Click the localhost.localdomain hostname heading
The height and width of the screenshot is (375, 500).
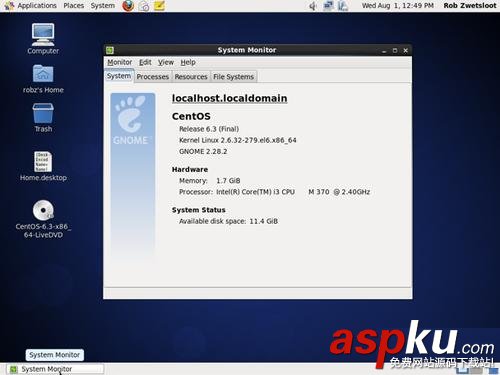229,99
